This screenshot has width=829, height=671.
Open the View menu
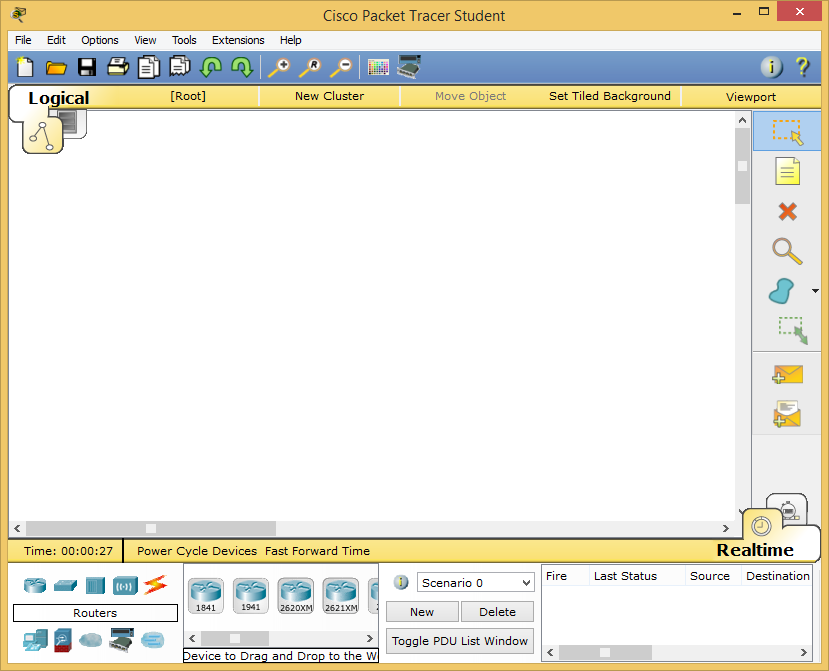pyautogui.click(x=145, y=40)
